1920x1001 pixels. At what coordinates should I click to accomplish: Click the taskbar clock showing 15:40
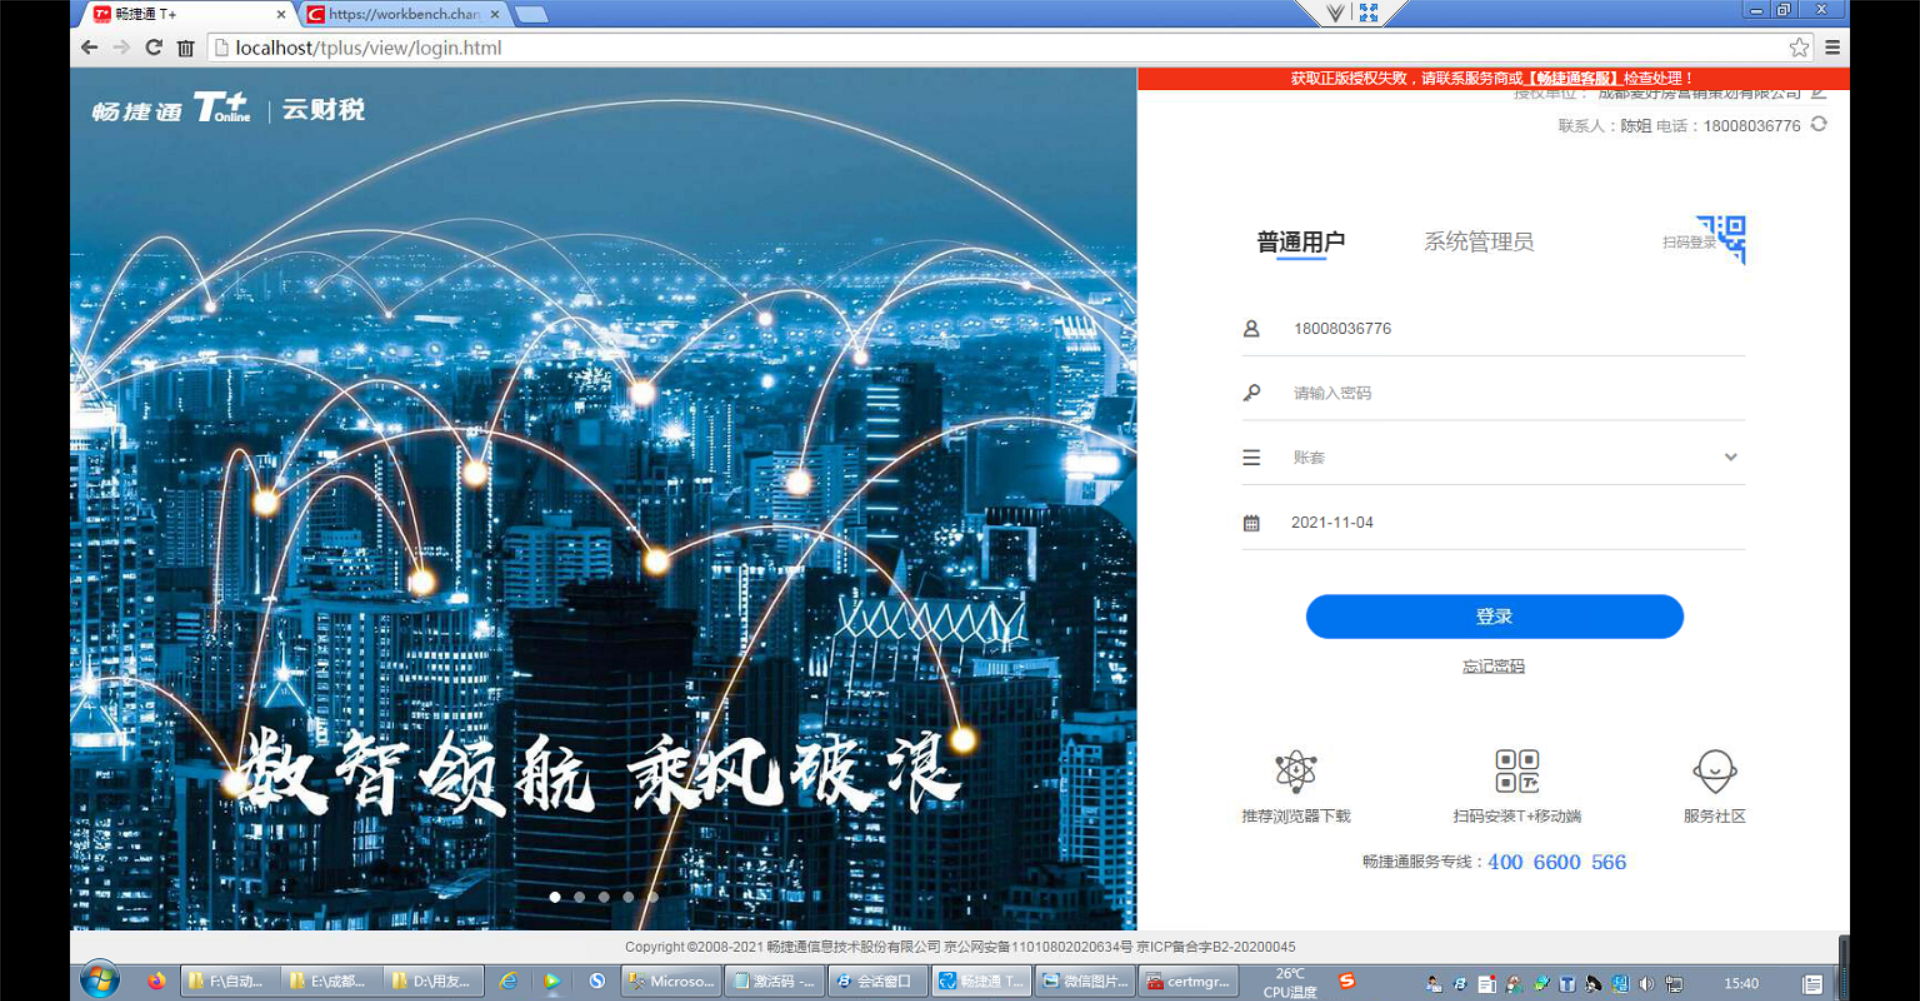pos(1741,983)
